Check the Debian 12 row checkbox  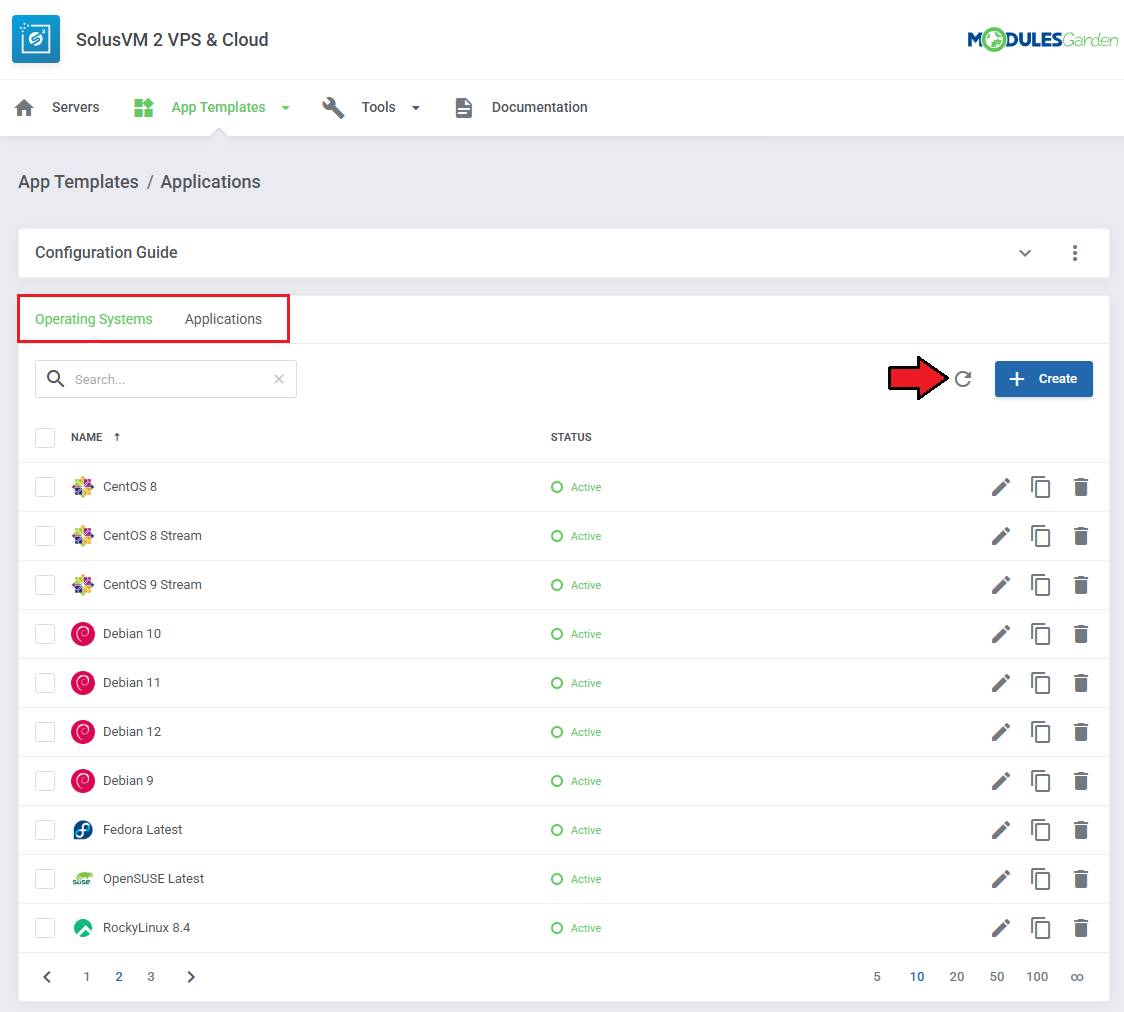click(x=45, y=732)
